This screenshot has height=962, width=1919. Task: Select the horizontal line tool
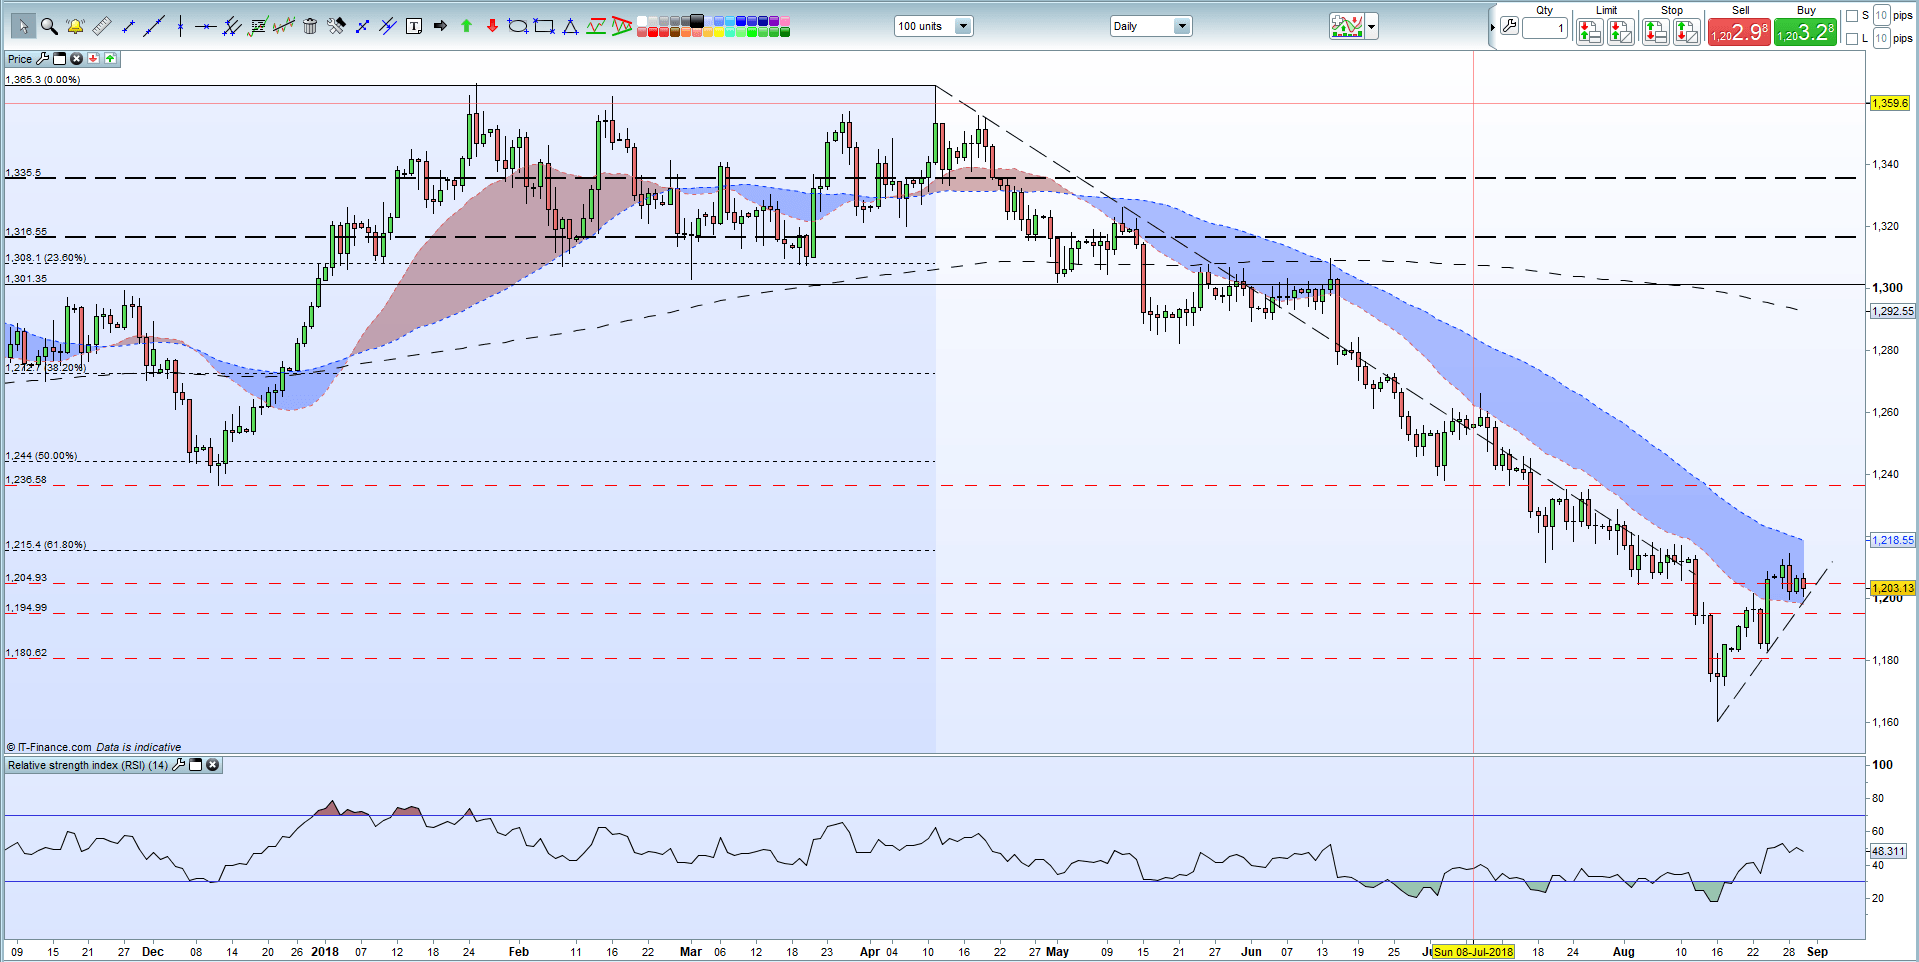(206, 27)
